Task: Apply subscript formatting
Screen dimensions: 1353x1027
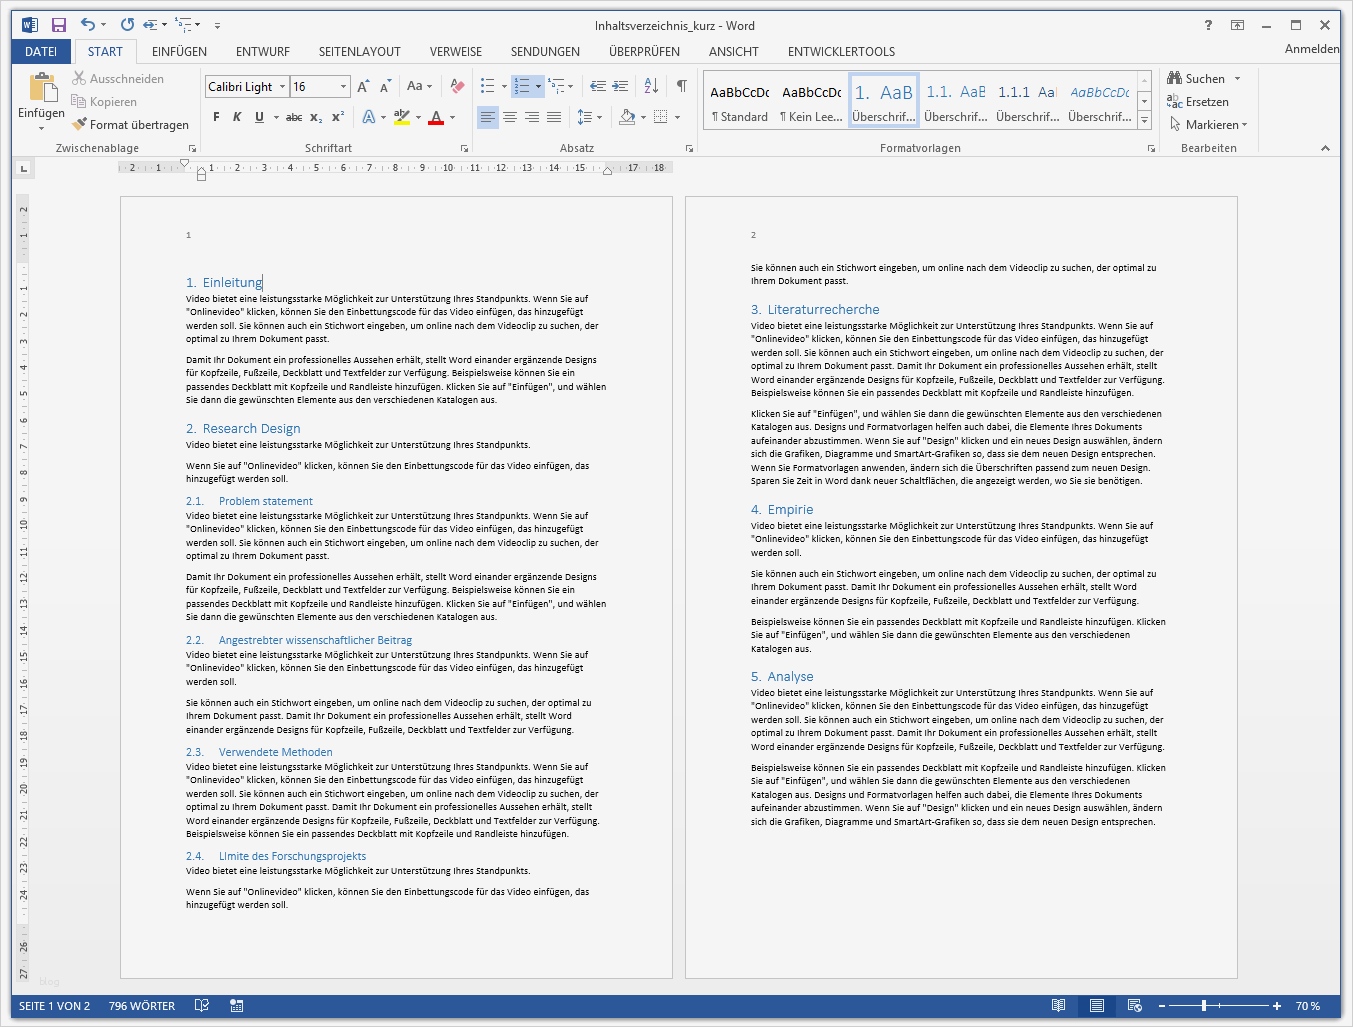Action: [x=315, y=116]
